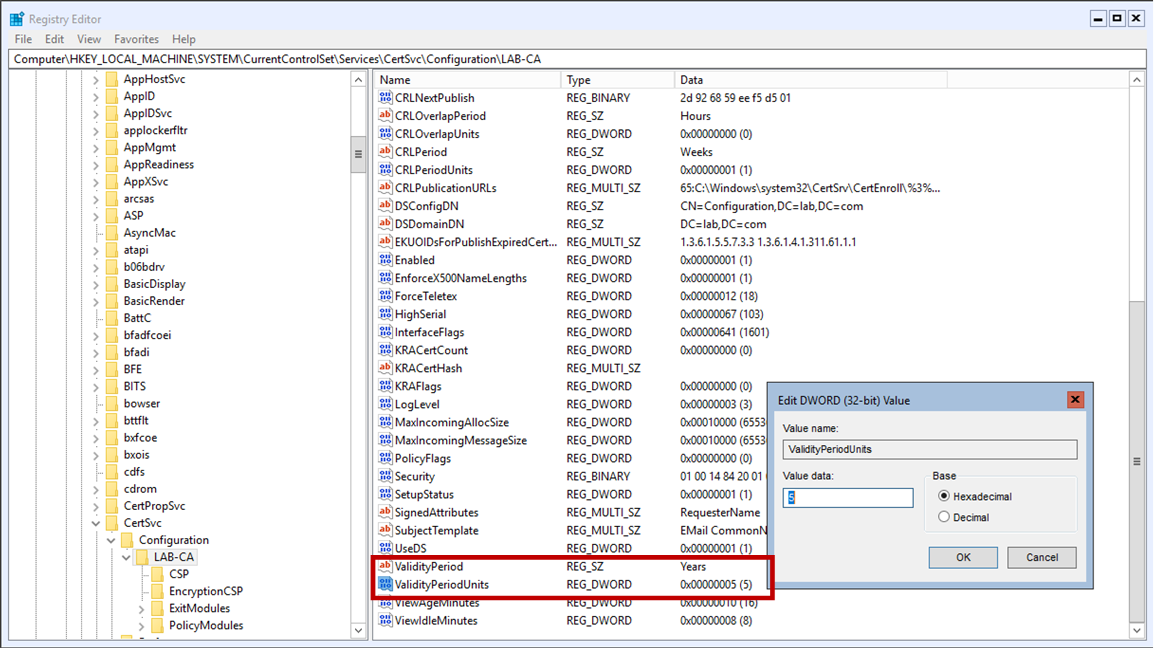
Task: Open the View menu
Action: click(x=89, y=39)
